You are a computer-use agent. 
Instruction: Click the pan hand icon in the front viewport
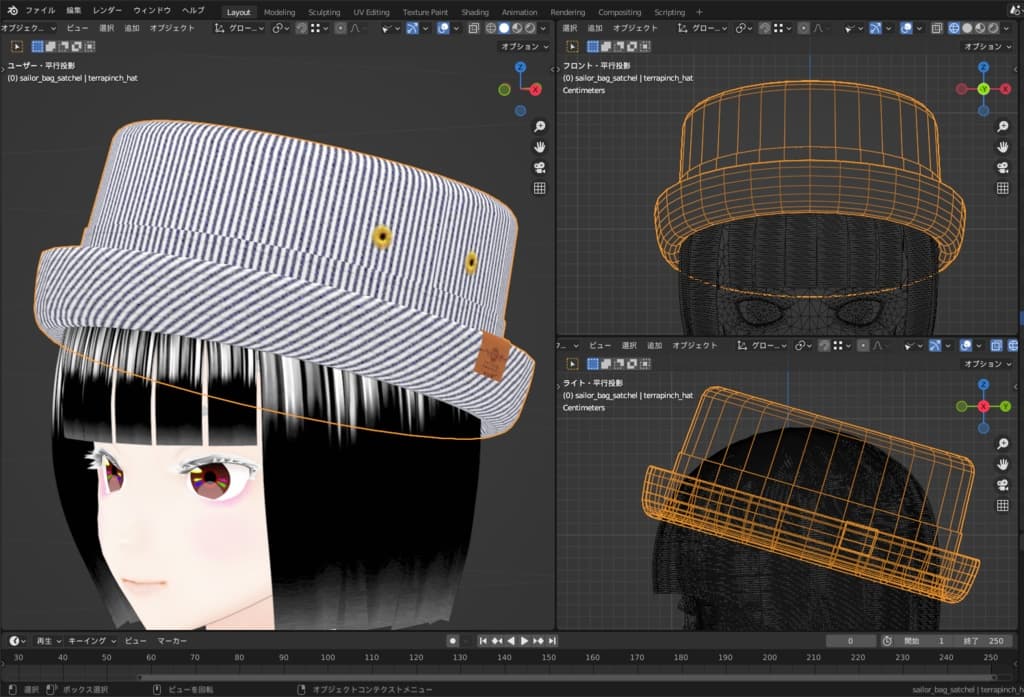click(1002, 146)
